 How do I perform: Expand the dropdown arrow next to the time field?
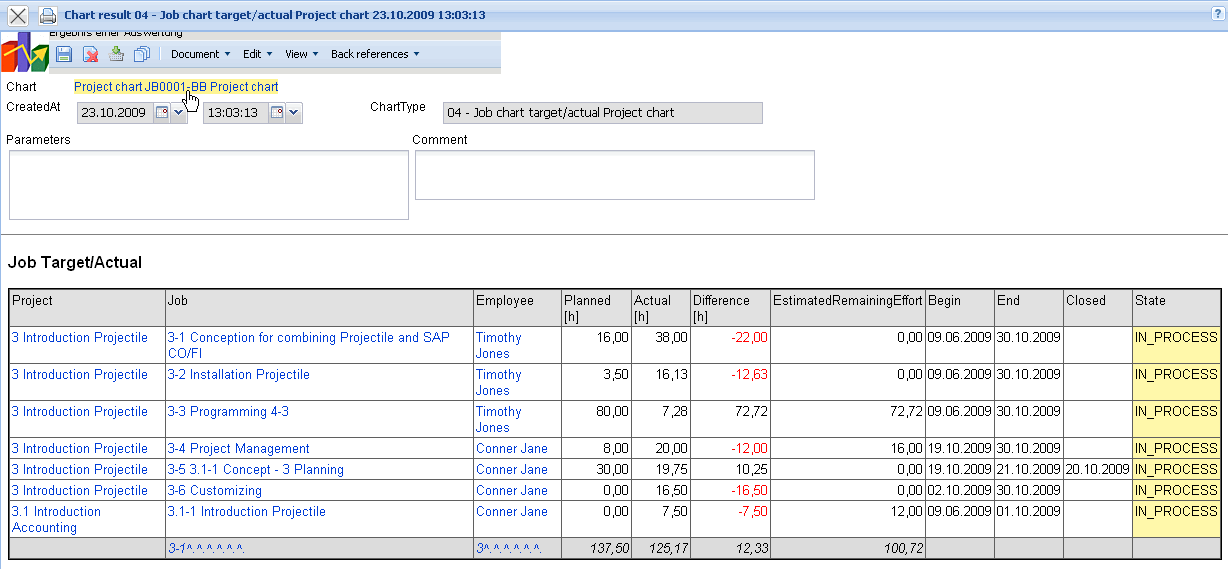point(294,113)
